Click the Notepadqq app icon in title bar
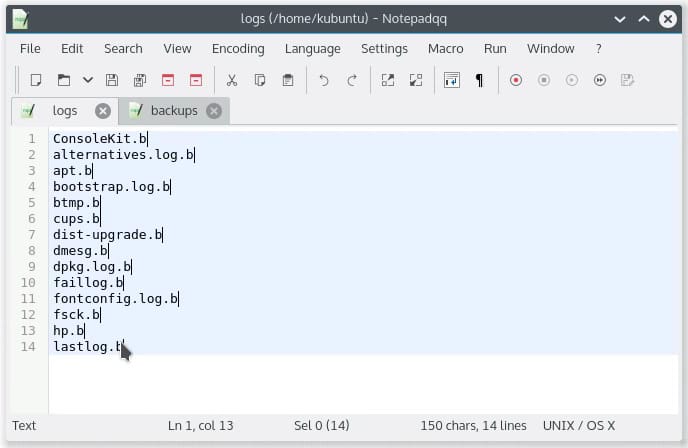Screen dimensions: 688x448 (x=21, y=19)
